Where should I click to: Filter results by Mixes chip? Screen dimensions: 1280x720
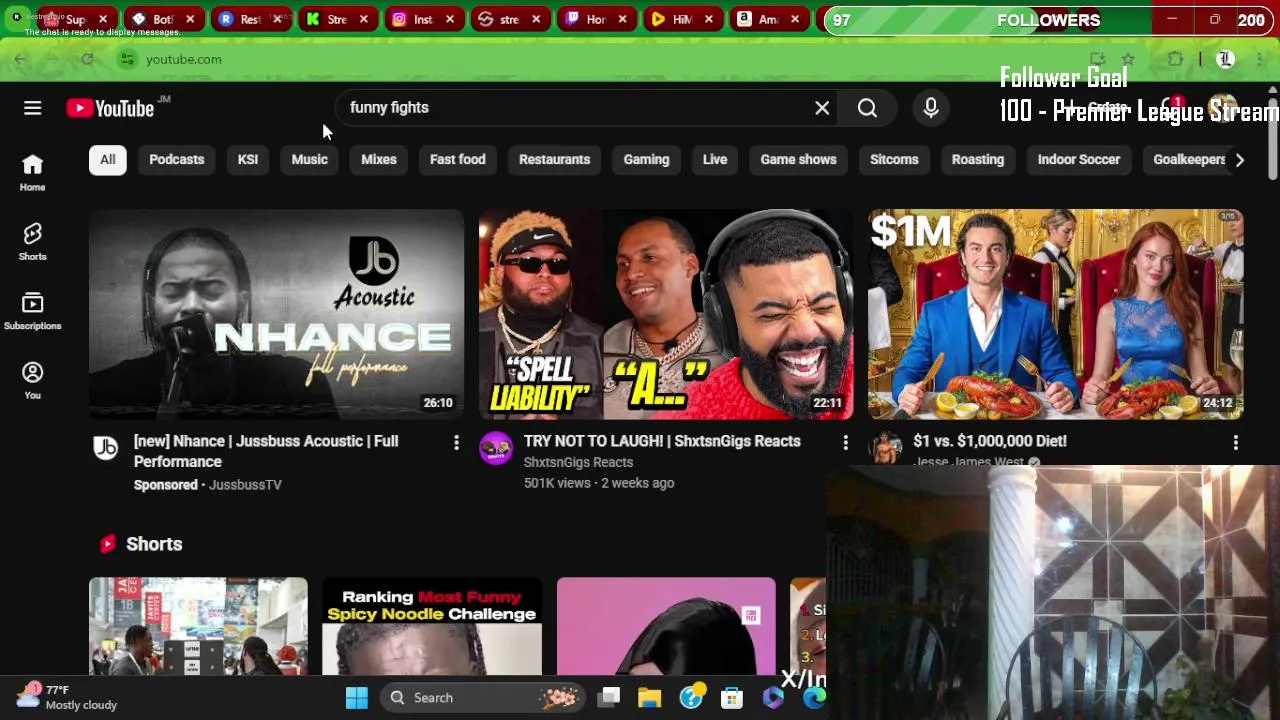coord(379,160)
